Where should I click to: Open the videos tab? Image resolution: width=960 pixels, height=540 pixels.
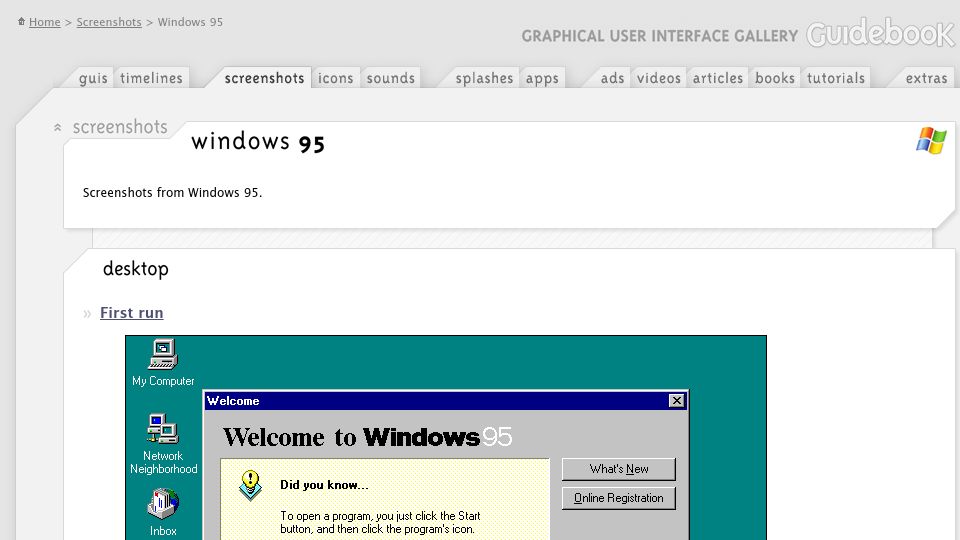pyautogui.click(x=659, y=78)
